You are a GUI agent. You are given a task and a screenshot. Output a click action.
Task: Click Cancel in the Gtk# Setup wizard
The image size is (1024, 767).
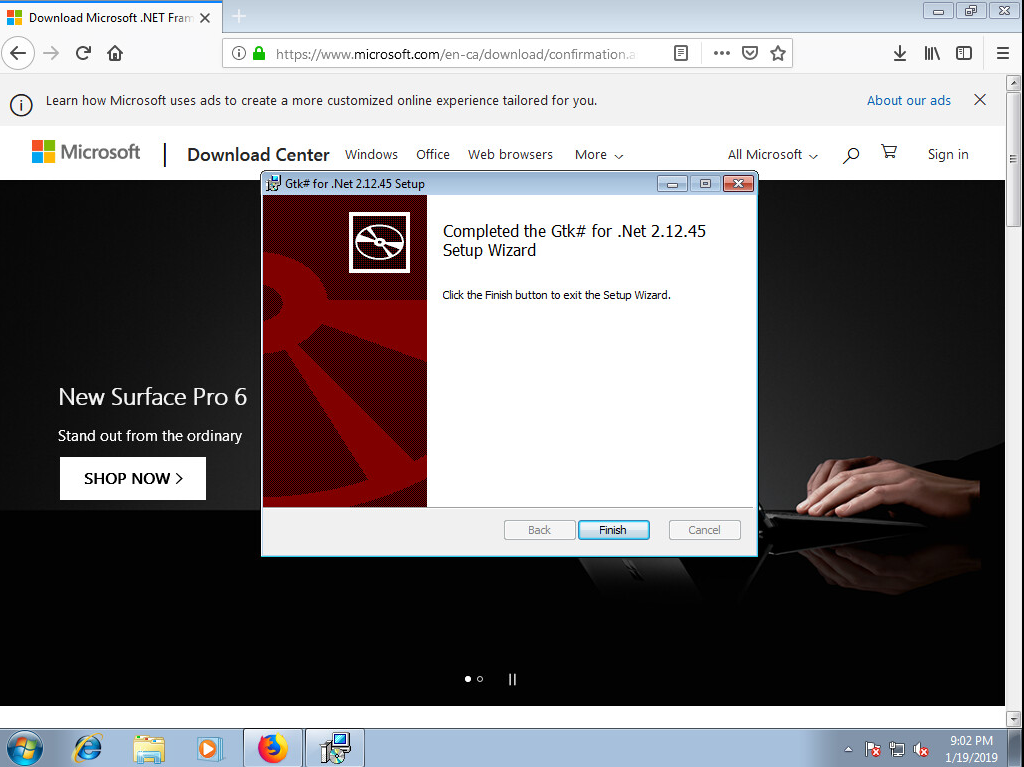705,530
